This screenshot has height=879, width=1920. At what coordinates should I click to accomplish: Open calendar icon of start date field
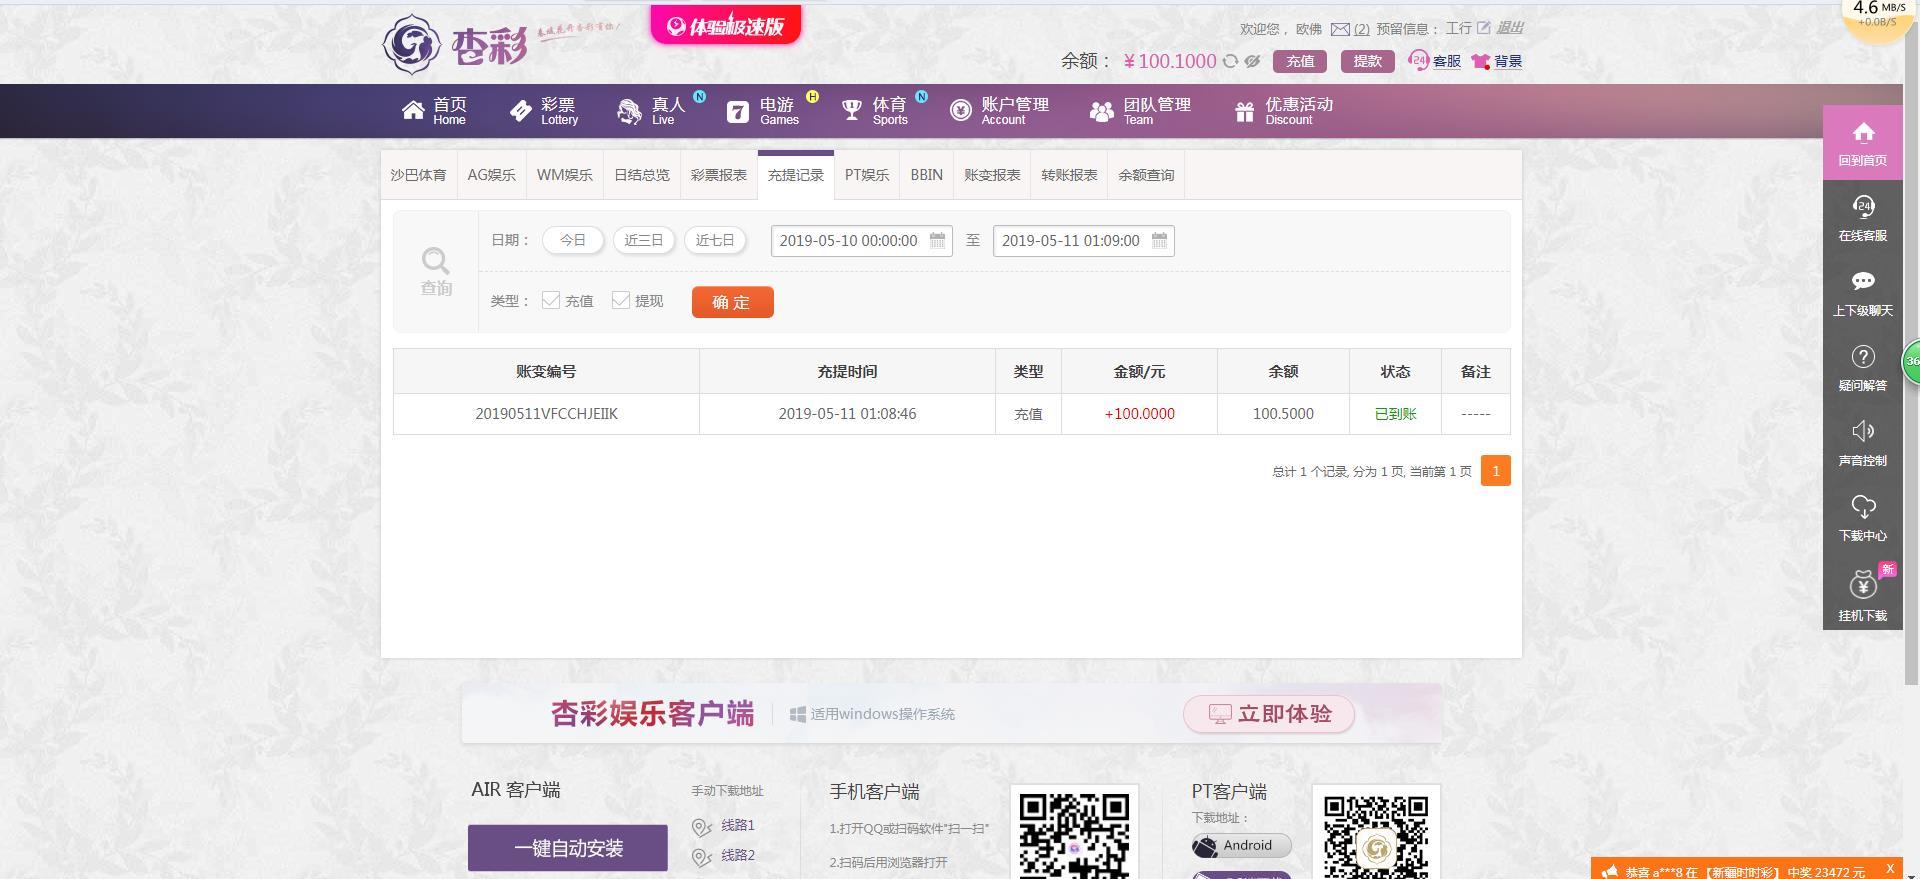coord(937,240)
